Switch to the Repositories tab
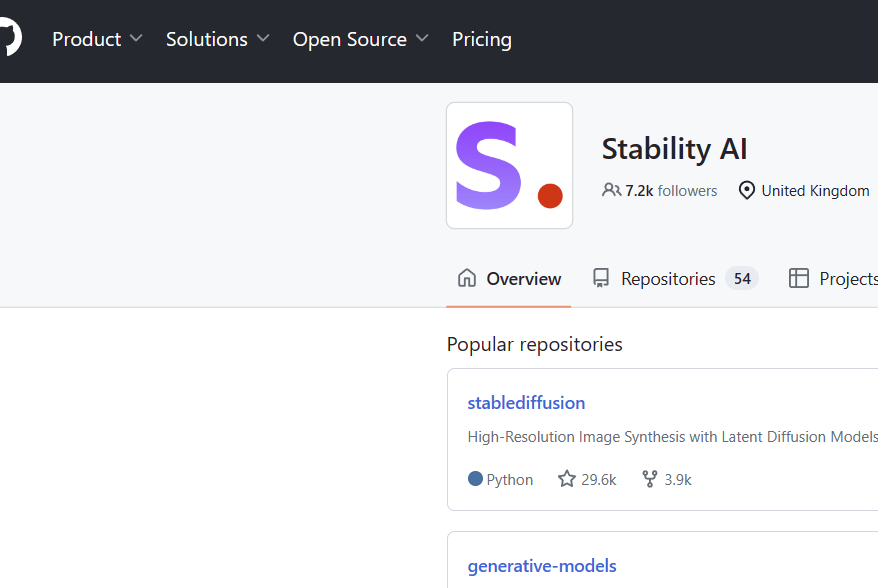The height and width of the screenshot is (588, 878). 675,278
